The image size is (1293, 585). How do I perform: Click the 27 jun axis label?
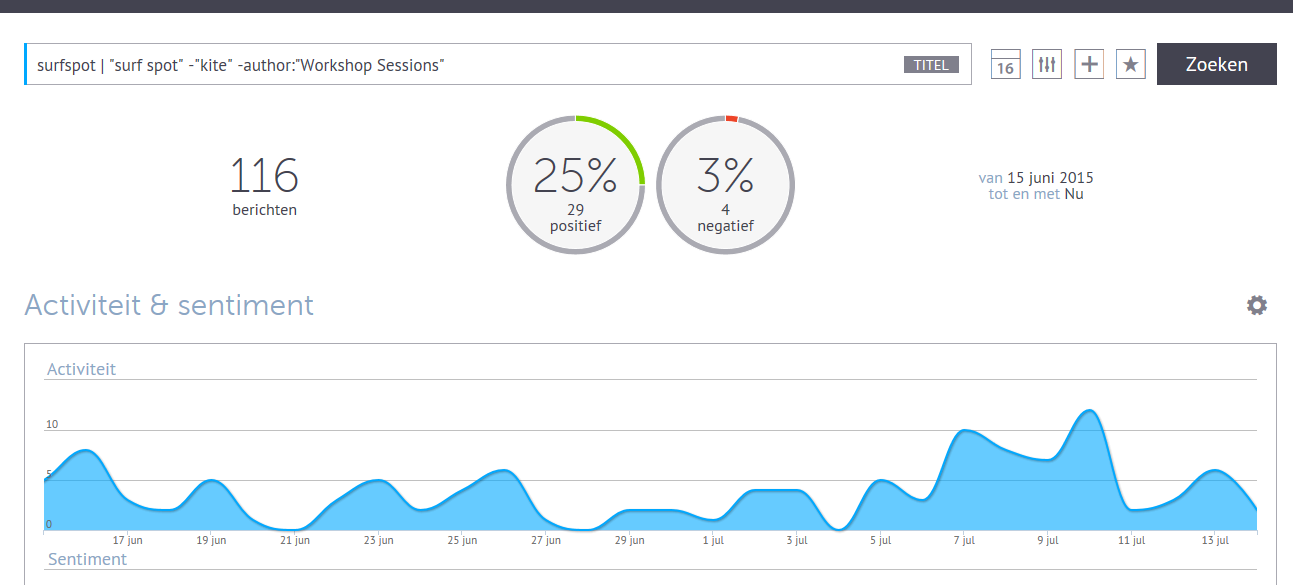[546, 540]
